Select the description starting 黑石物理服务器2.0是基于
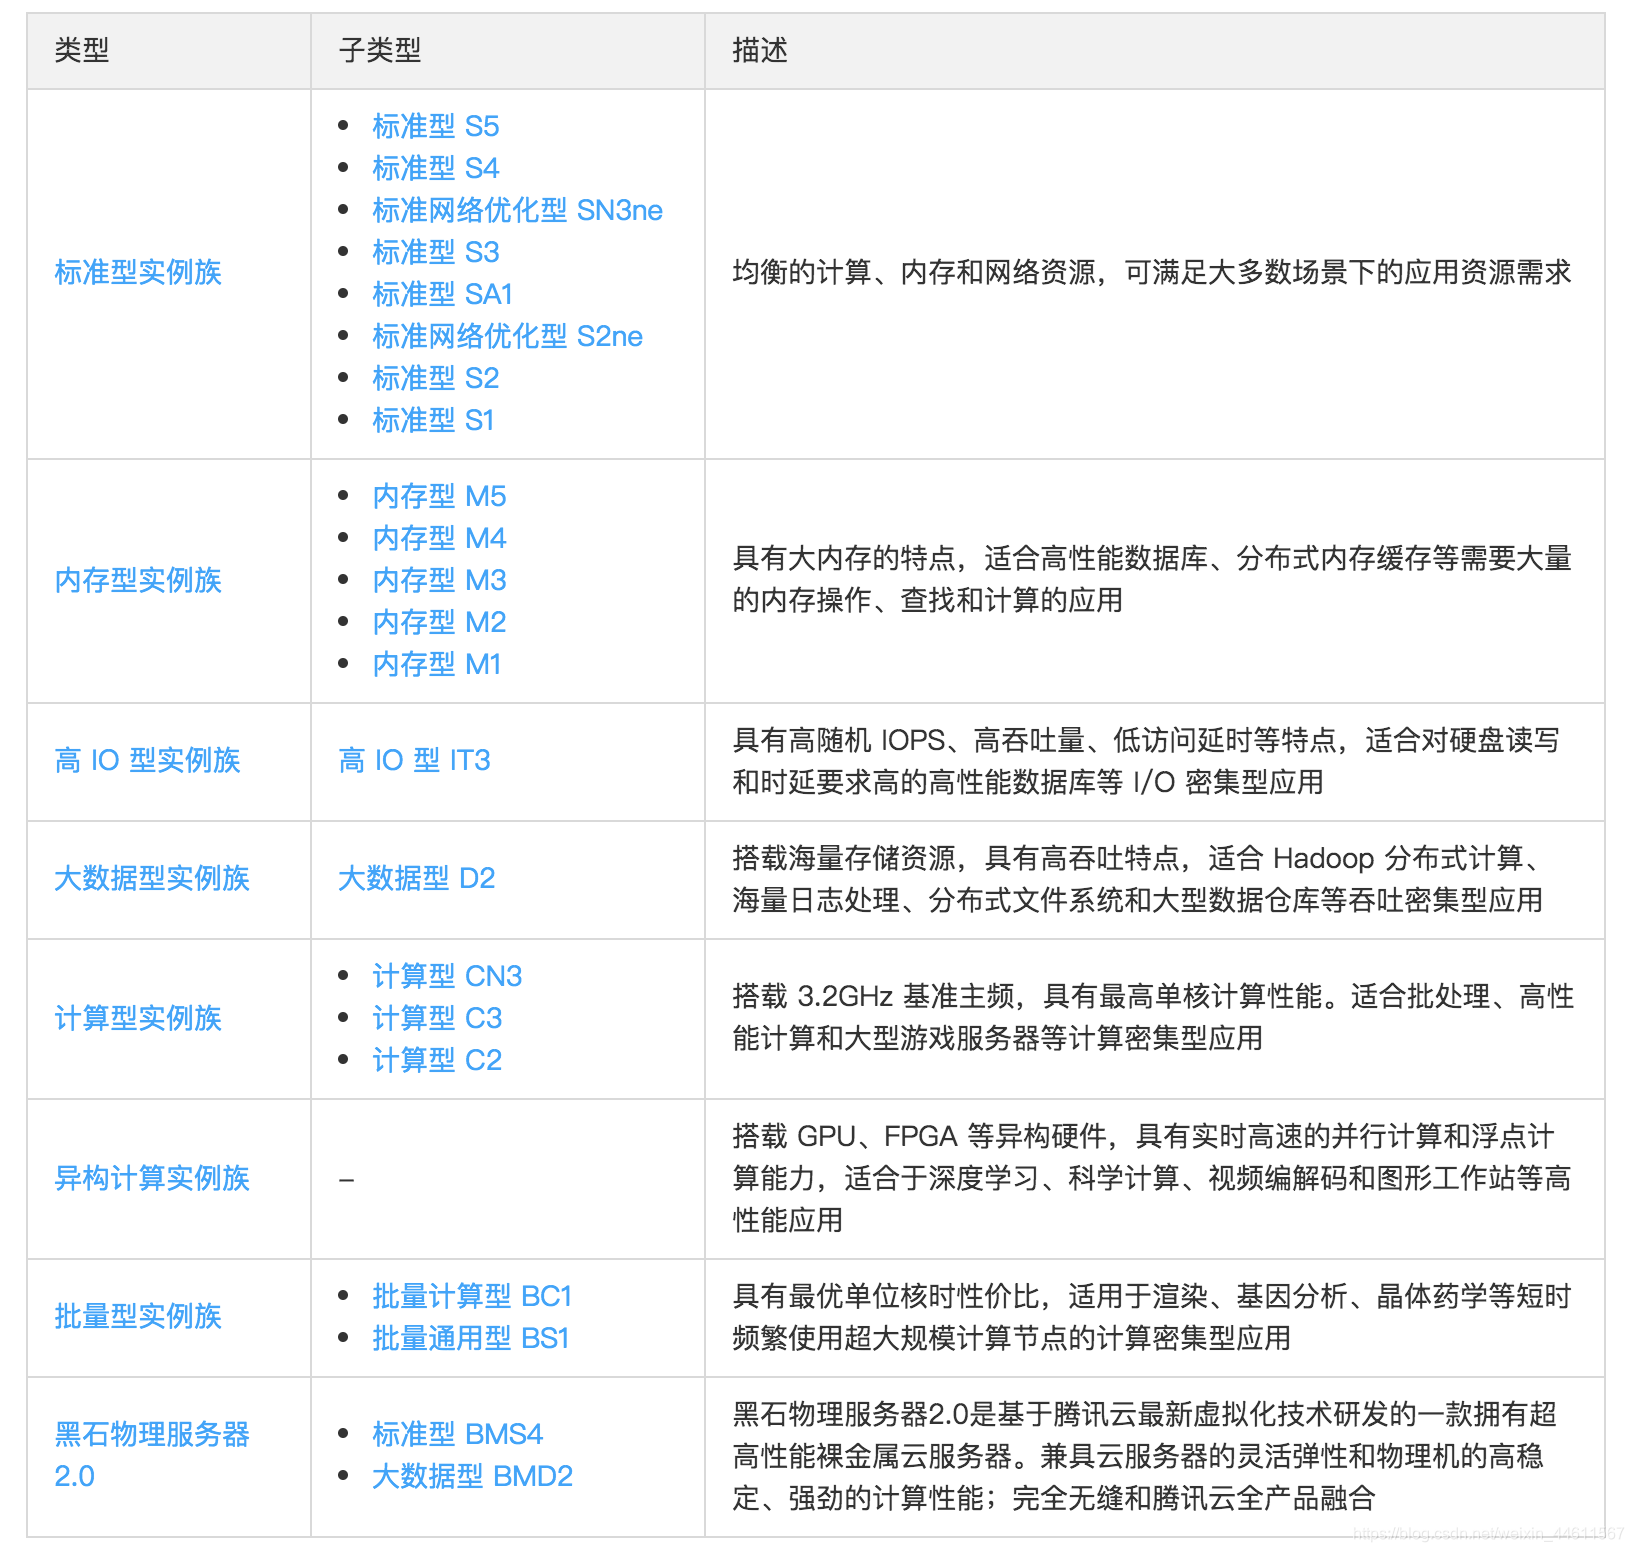Screen dimensions: 1634x1552 pyautogui.click(x=1145, y=1456)
